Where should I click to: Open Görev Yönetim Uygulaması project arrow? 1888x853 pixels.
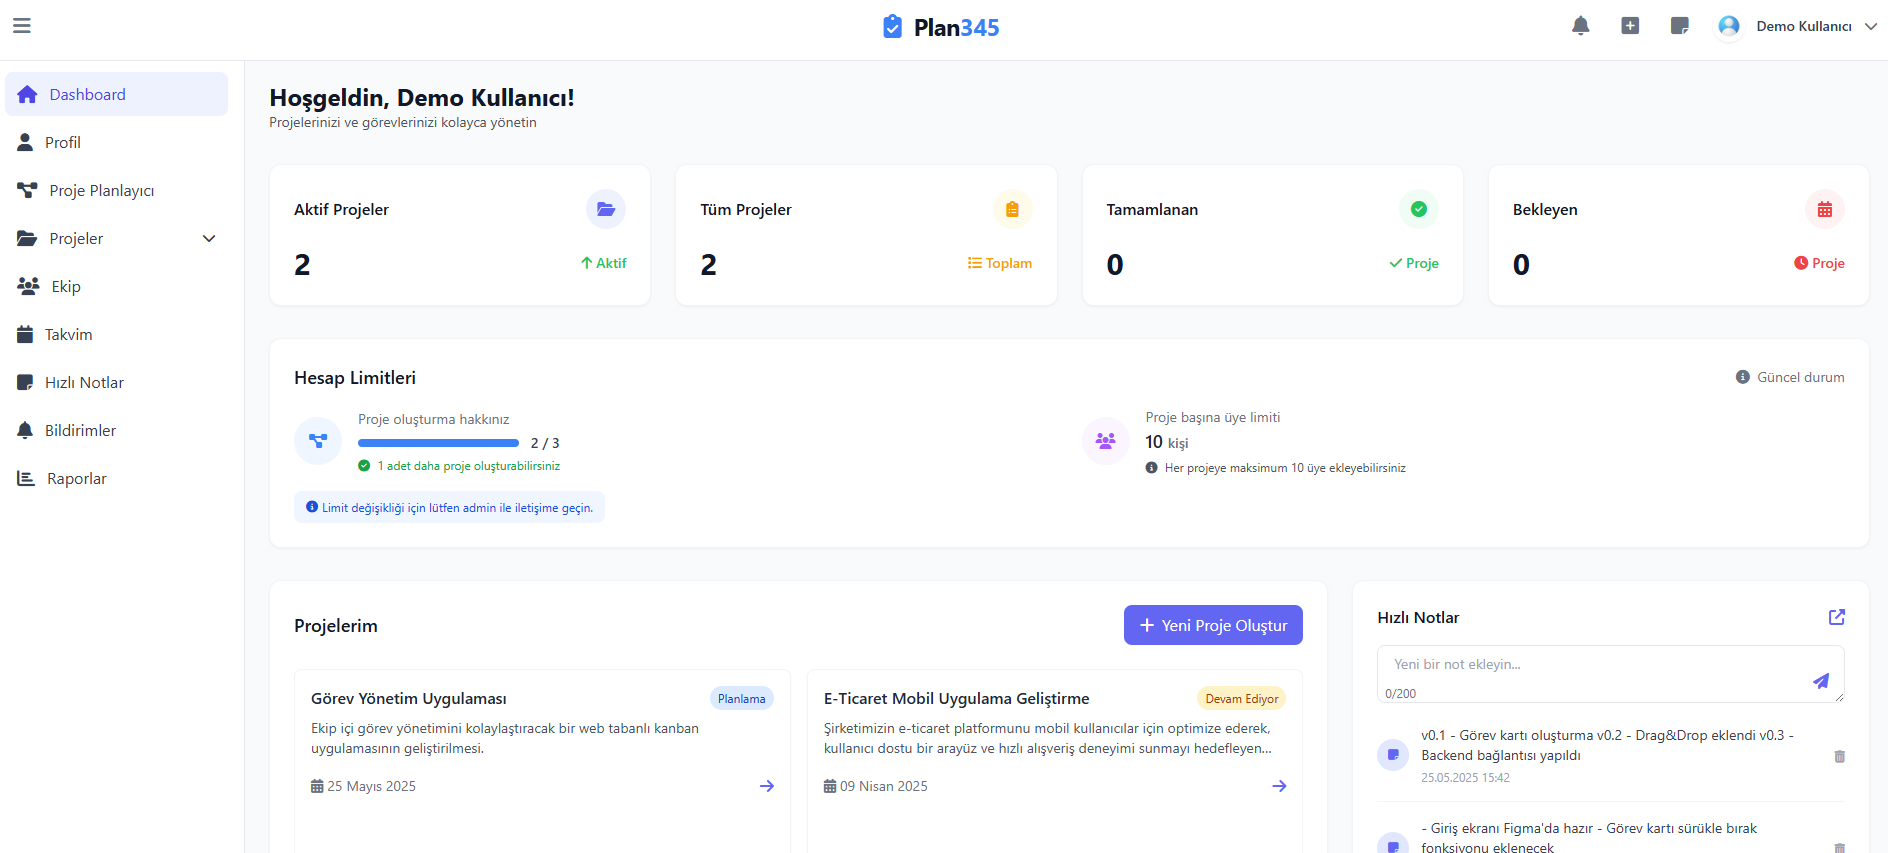[x=767, y=786]
